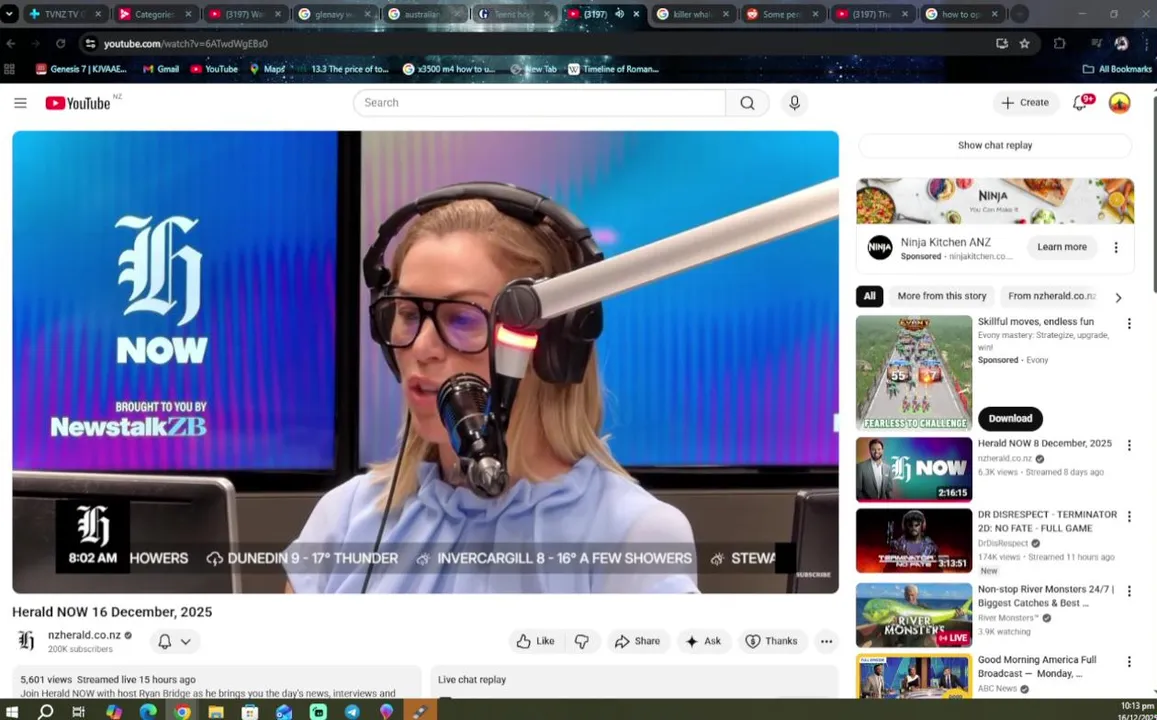Bookmark this page with star icon
The width and height of the screenshot is (1157, 720).
(1024, 44)
